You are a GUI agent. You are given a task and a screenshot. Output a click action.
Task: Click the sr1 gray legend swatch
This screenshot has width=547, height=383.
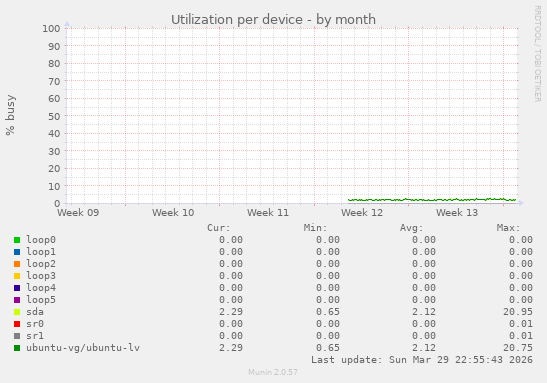pos(17,336)
